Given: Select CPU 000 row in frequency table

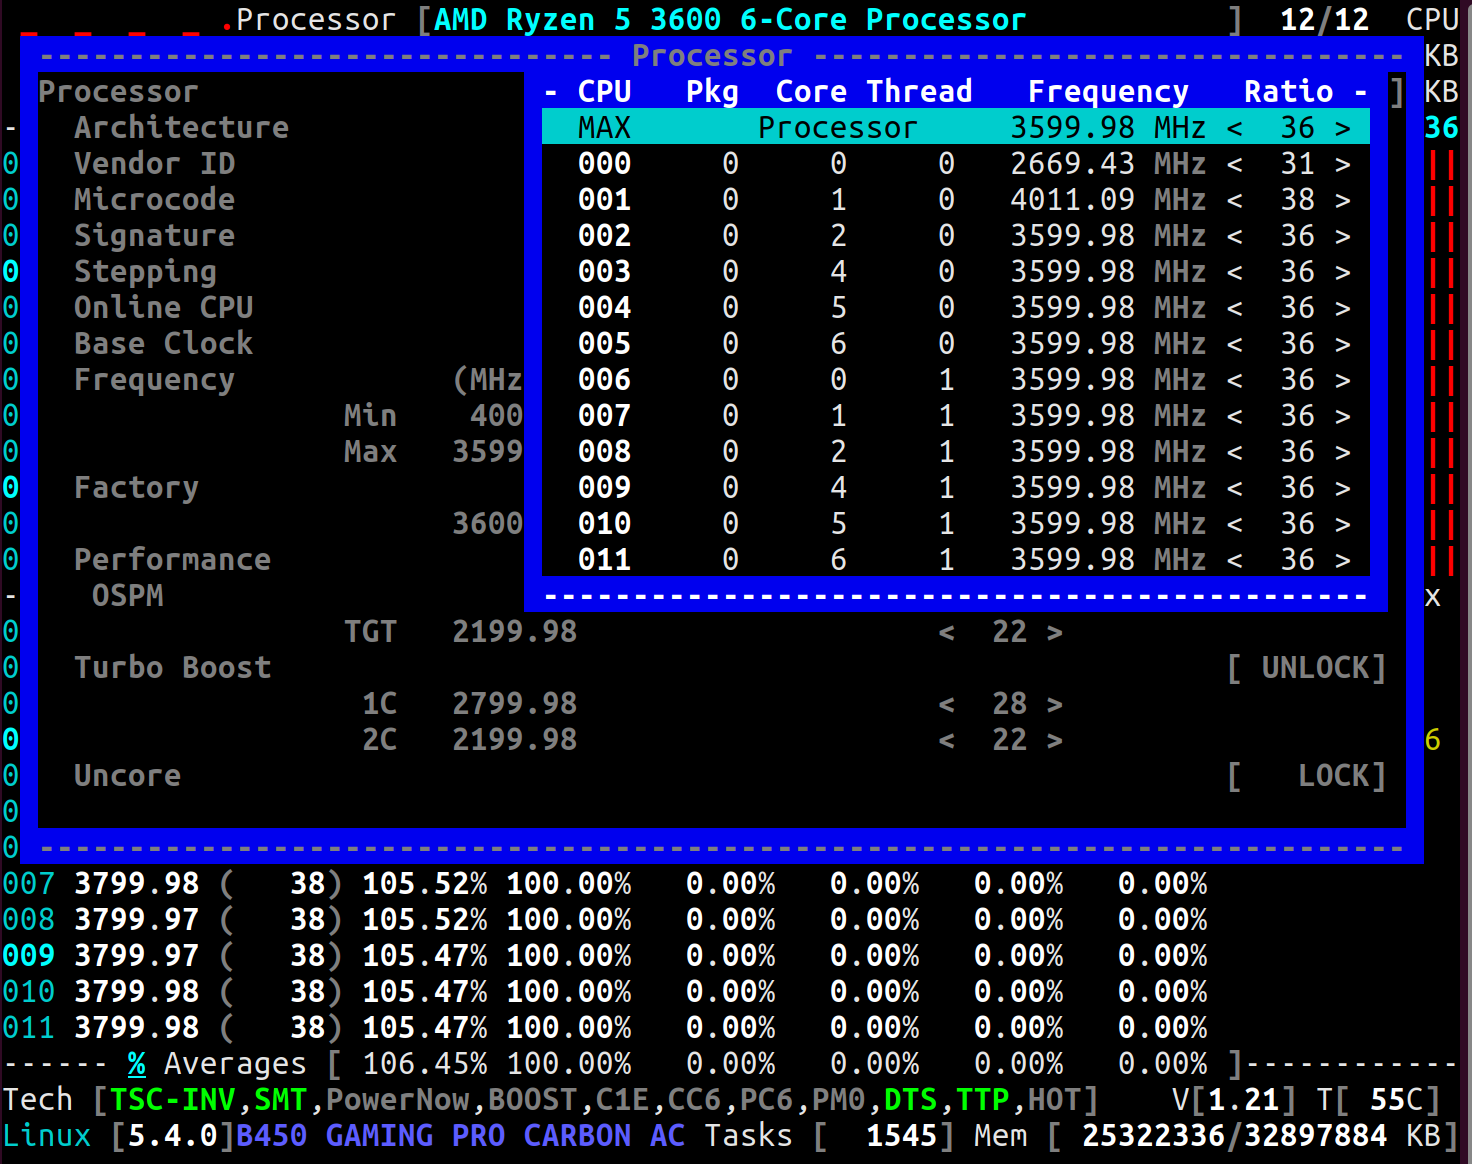Looking at the screenshot, I should coord(956,163).
